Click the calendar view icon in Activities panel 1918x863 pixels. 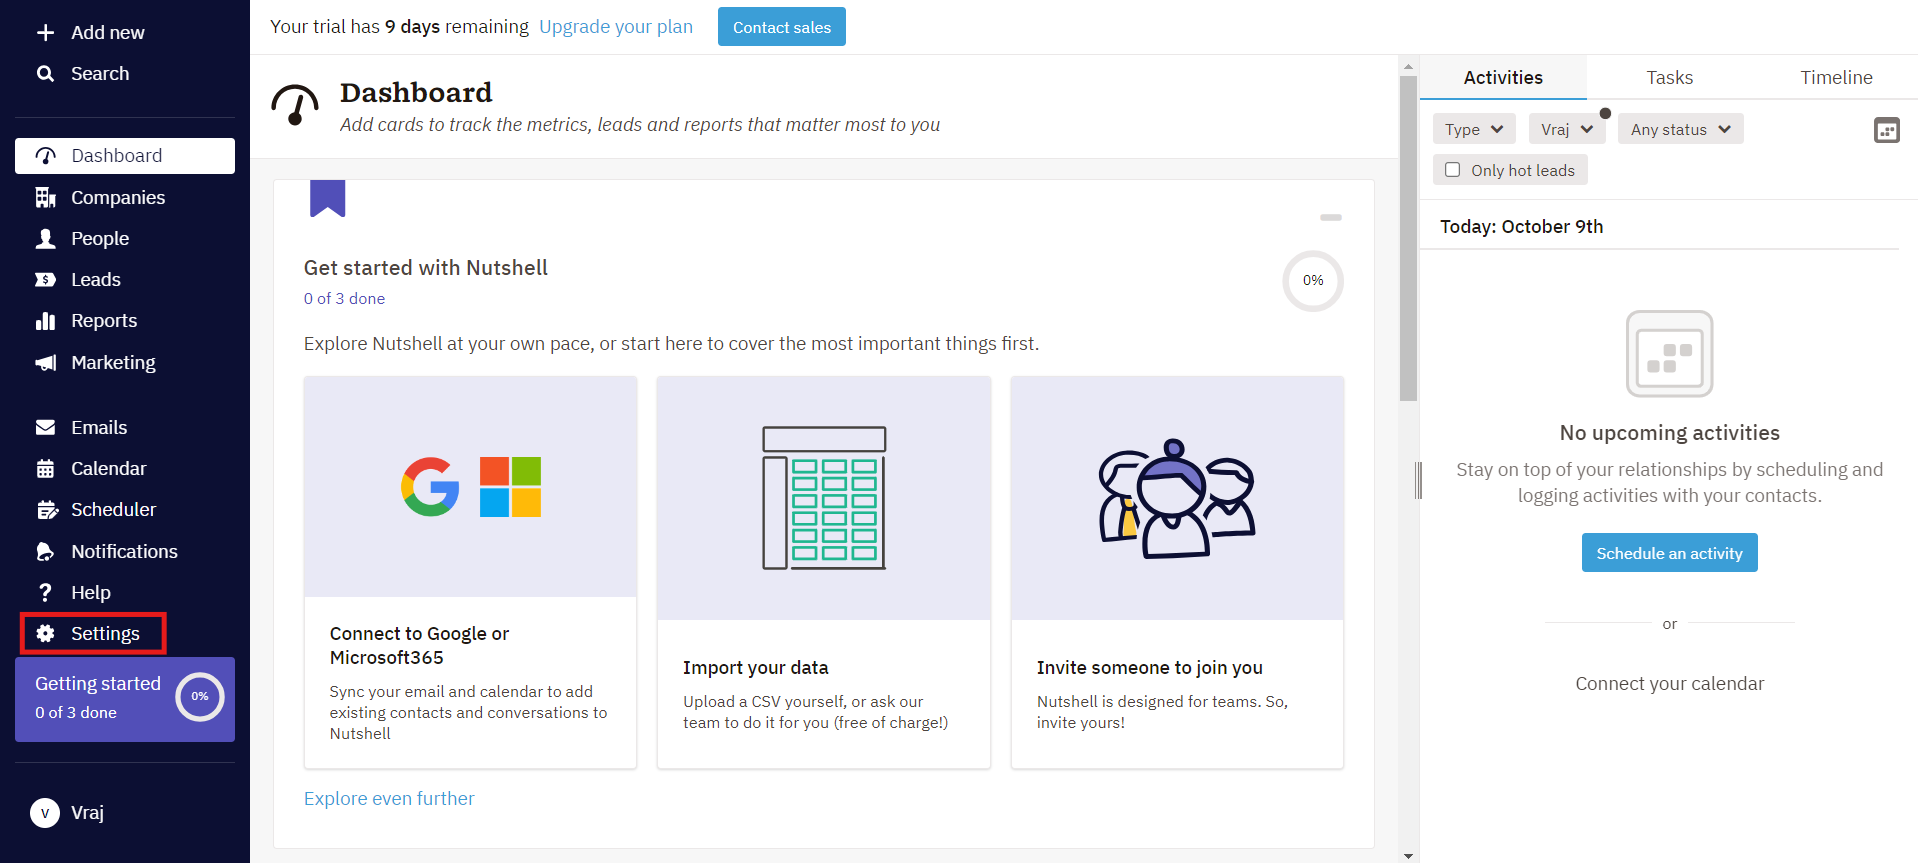click(x=1886, y=130)
